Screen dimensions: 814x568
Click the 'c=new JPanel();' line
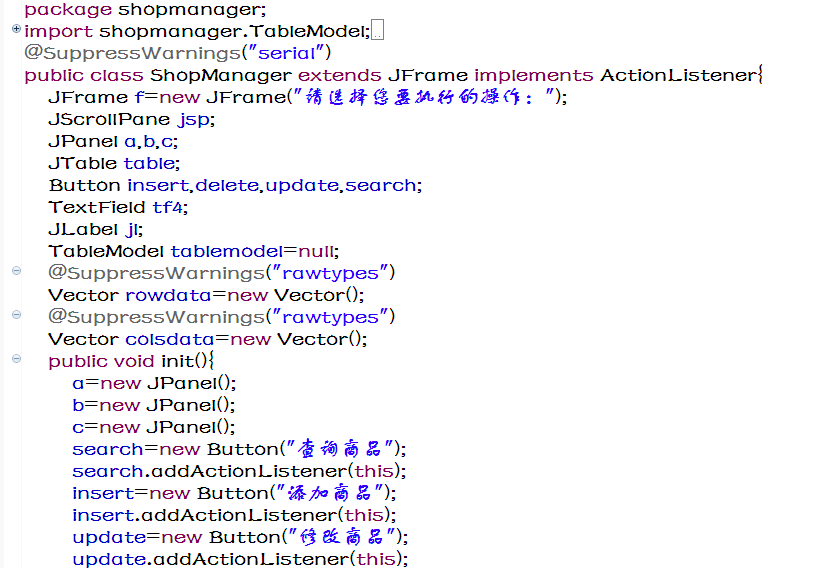click(x=154, y=427)
